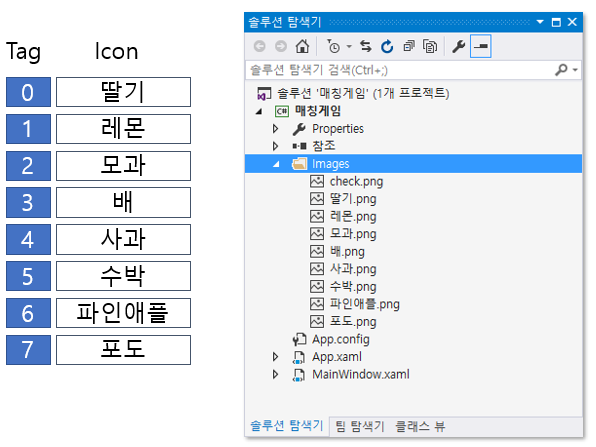Click the 참조 references icon
The width and height of the screenshot is (596, 447).
299,146
